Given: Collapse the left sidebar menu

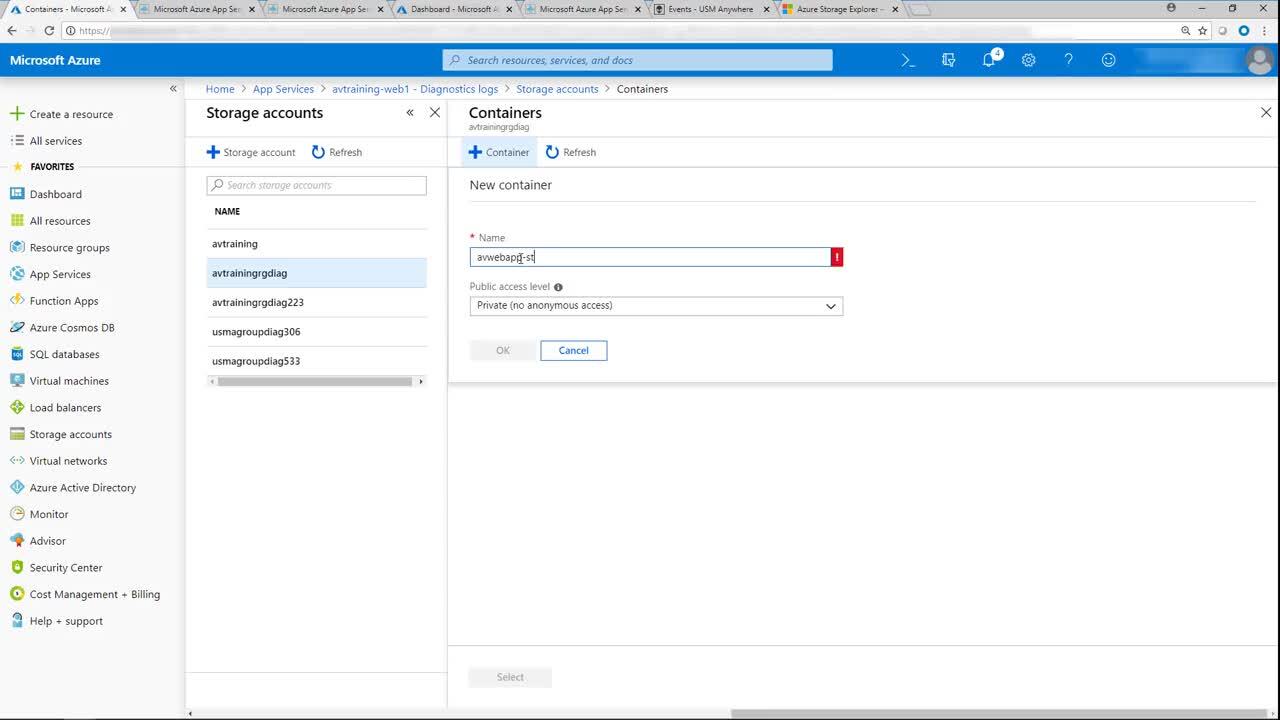Looking at the screenshot, I should pyautogui.click(x=173, y=89).
